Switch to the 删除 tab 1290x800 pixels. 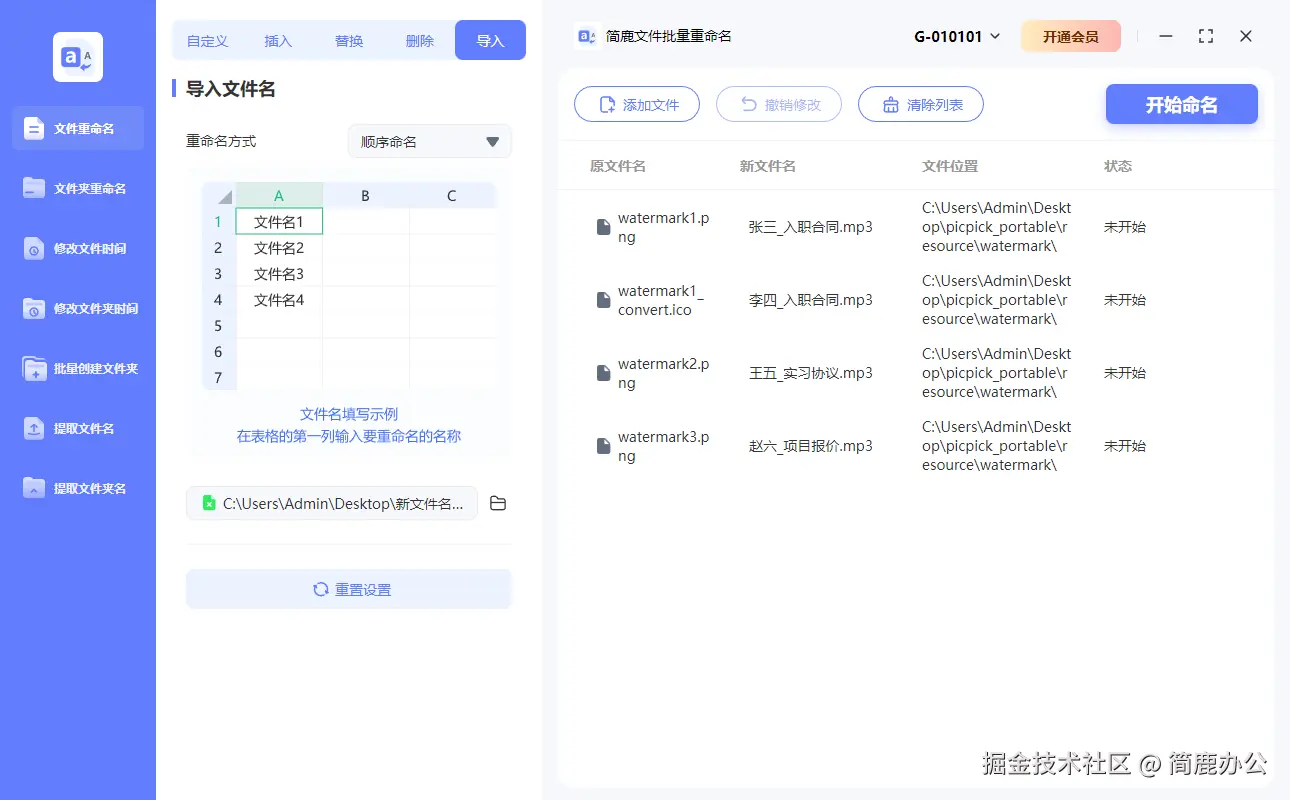[x=420, y=41]
